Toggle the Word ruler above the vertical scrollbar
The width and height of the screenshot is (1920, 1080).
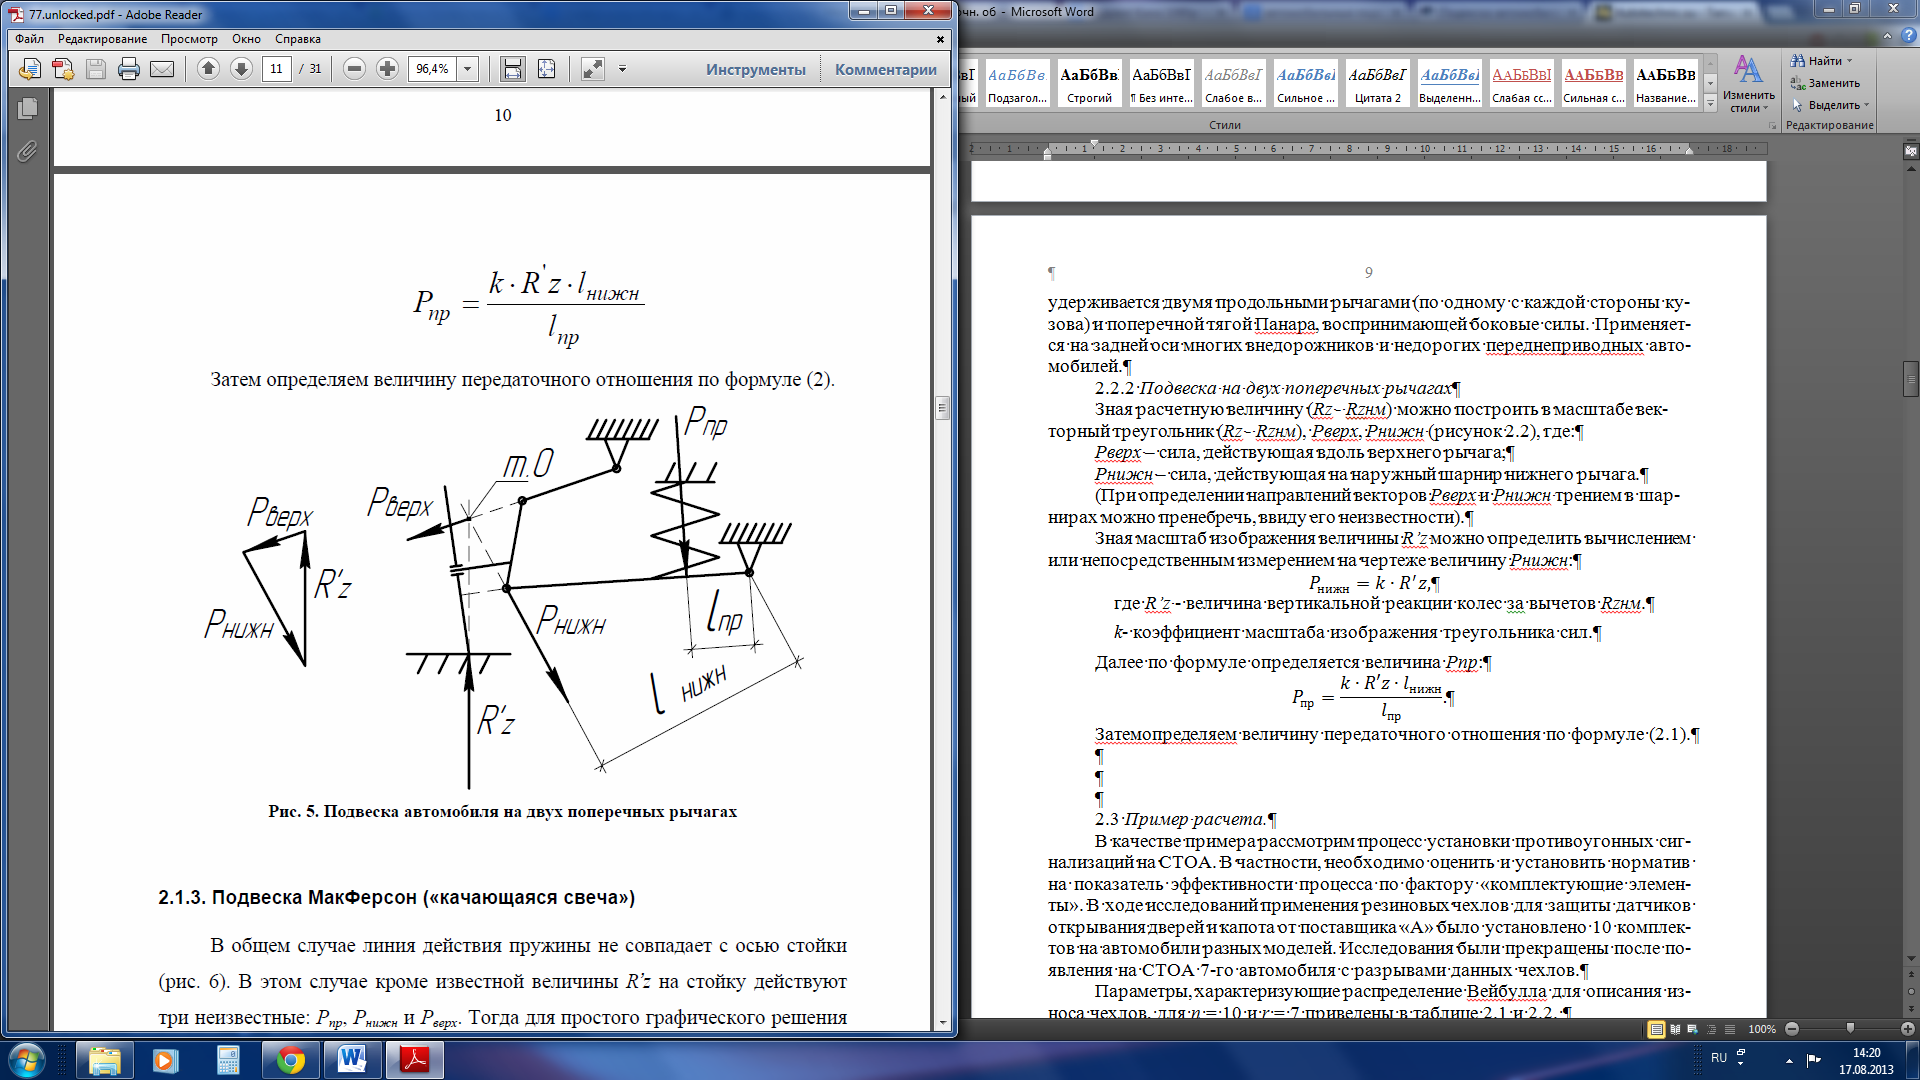pos(1911,151)
